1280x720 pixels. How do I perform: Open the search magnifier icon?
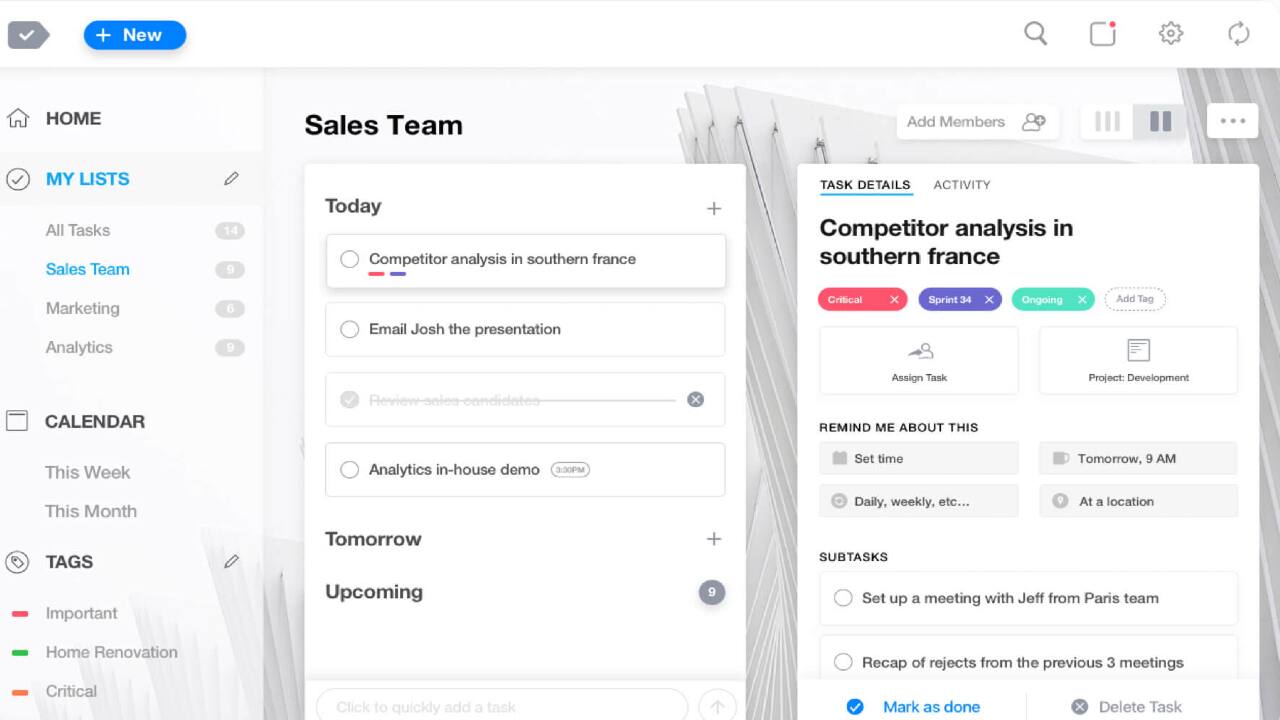[1036, 33]
